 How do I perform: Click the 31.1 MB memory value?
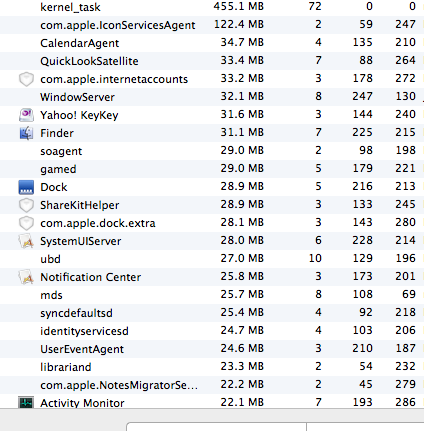coord(242,132)
